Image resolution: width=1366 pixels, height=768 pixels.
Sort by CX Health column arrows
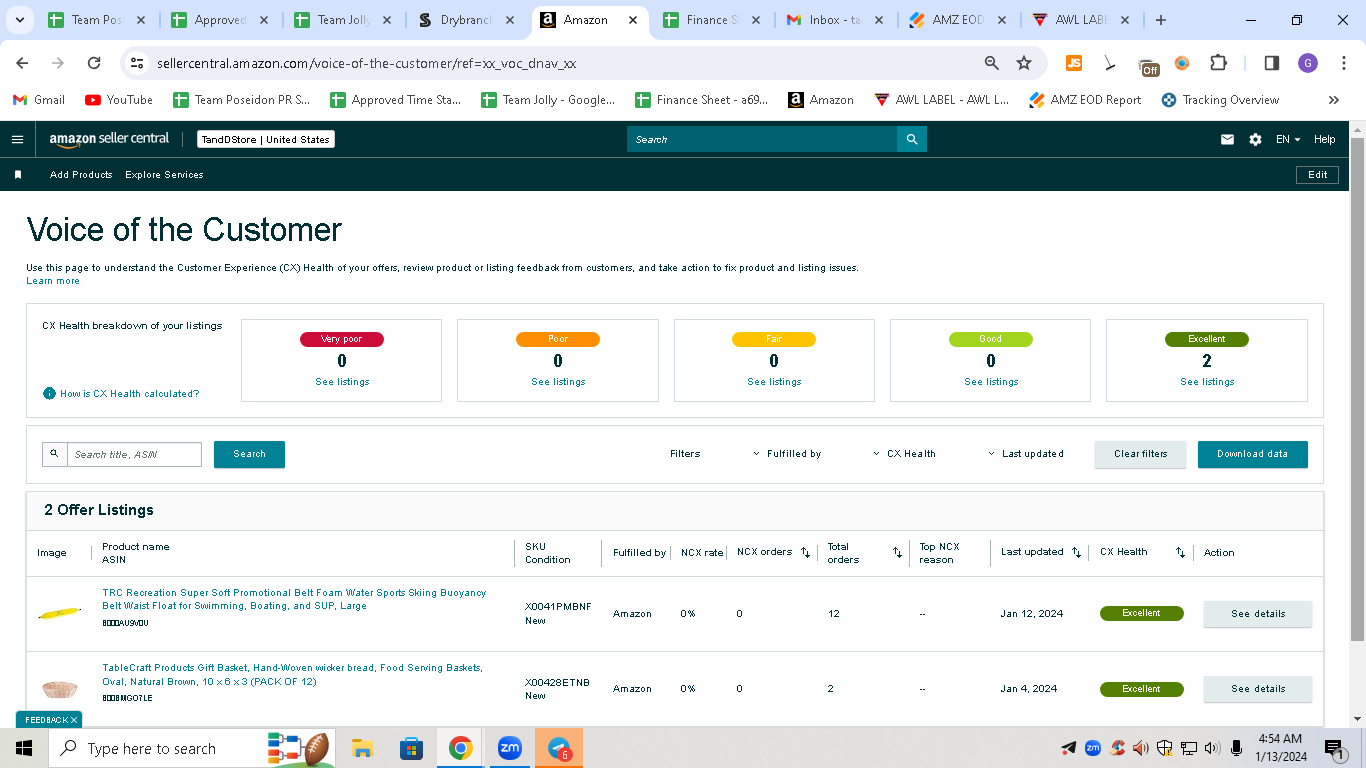click(x=1180, y=552)
